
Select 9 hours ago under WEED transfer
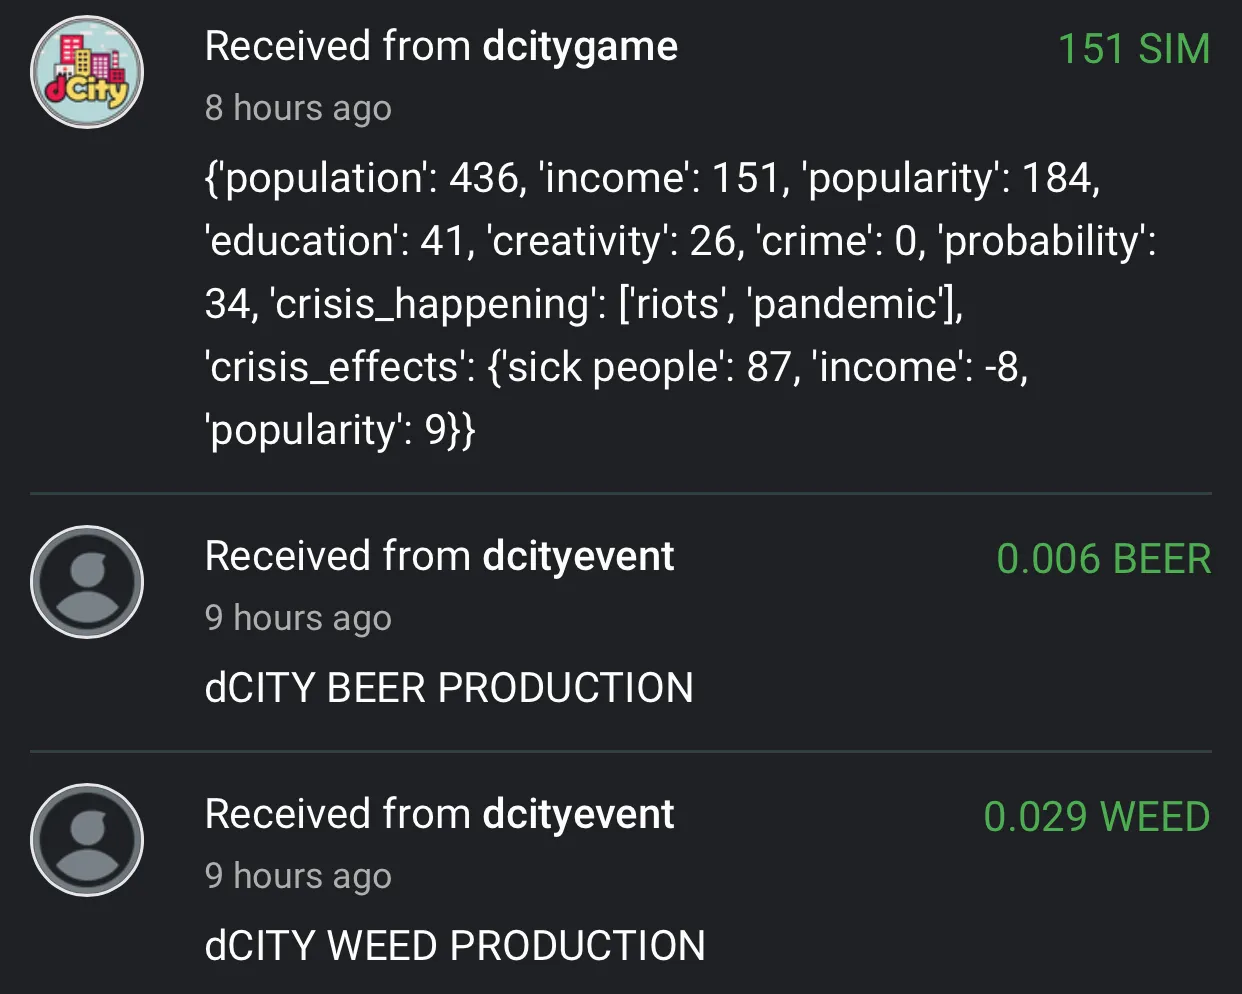click(x=298, y=876)
